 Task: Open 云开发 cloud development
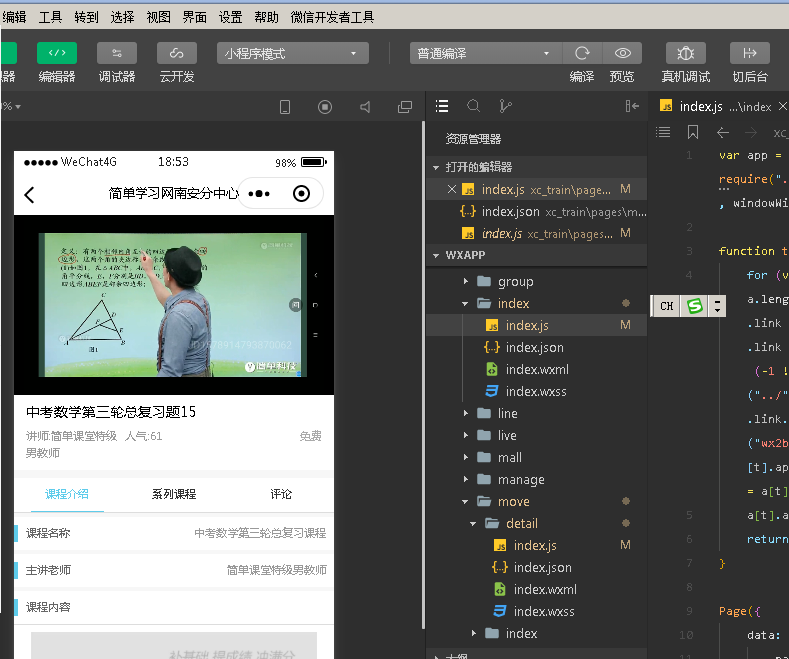[177, 53]
